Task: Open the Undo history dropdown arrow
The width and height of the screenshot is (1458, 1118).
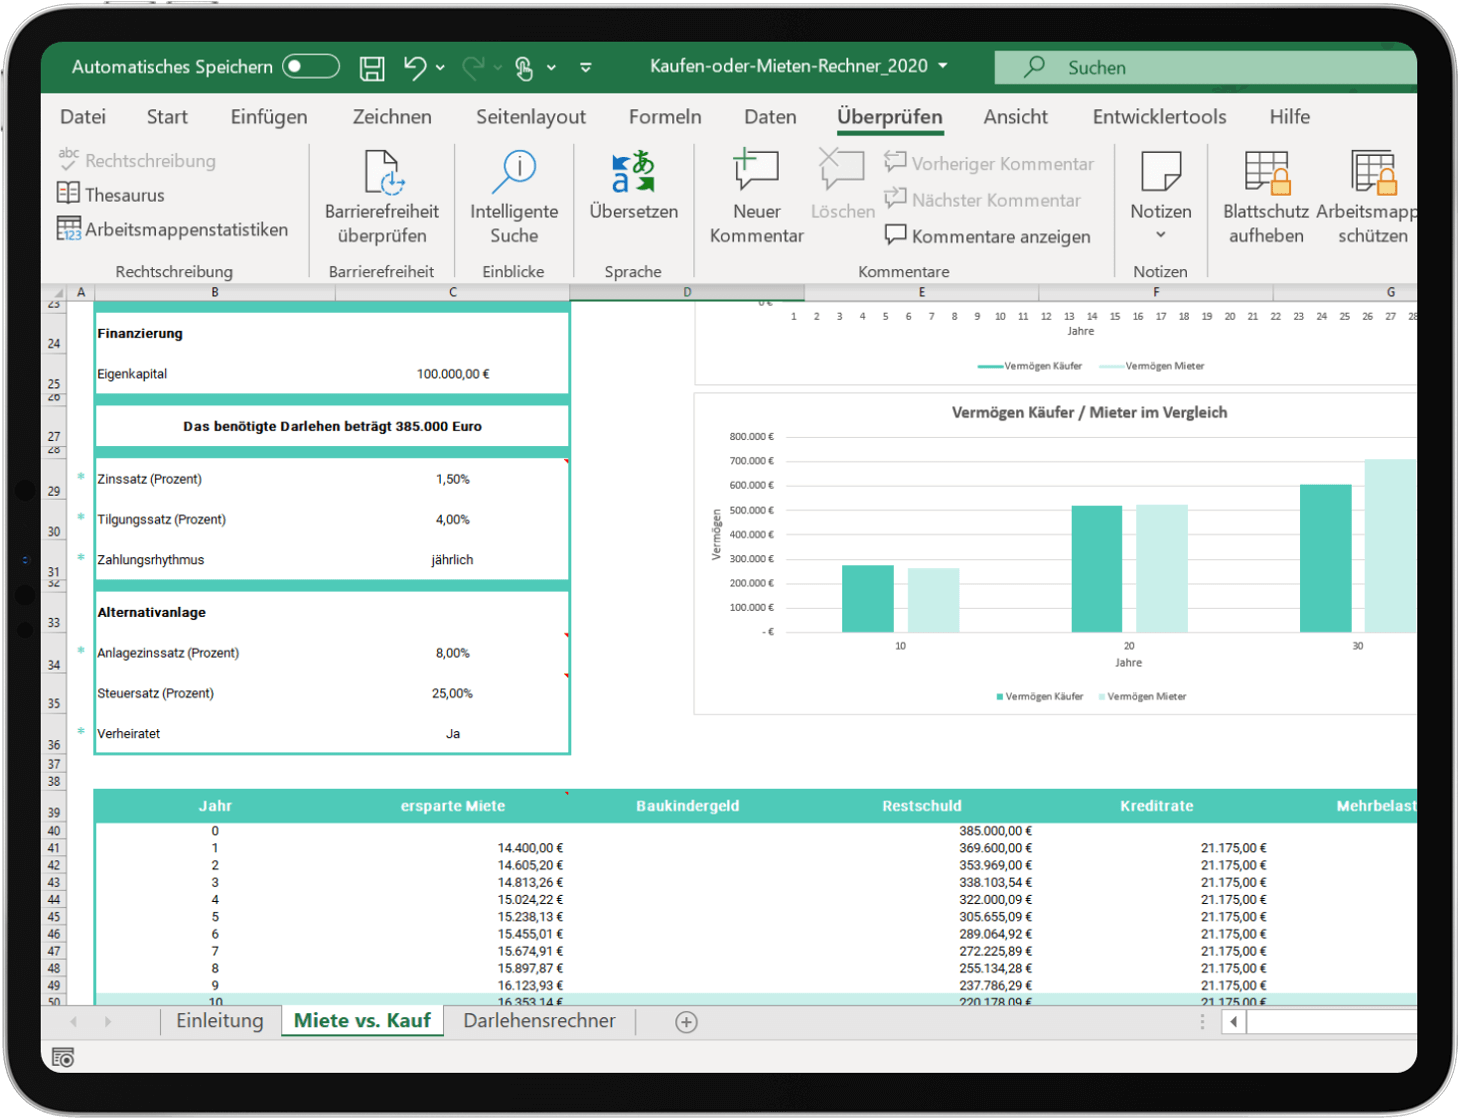Action: (x=441, y=68)
